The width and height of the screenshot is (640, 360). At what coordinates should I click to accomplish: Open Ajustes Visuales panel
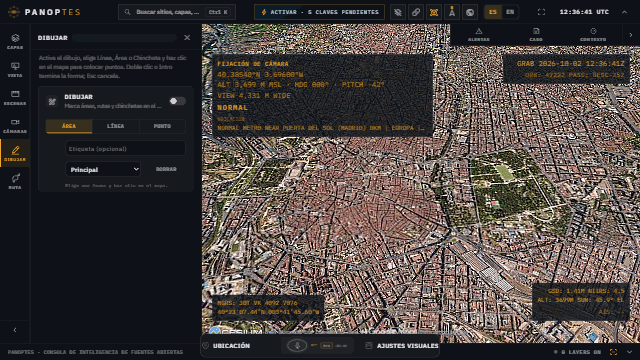coord(402,346)
